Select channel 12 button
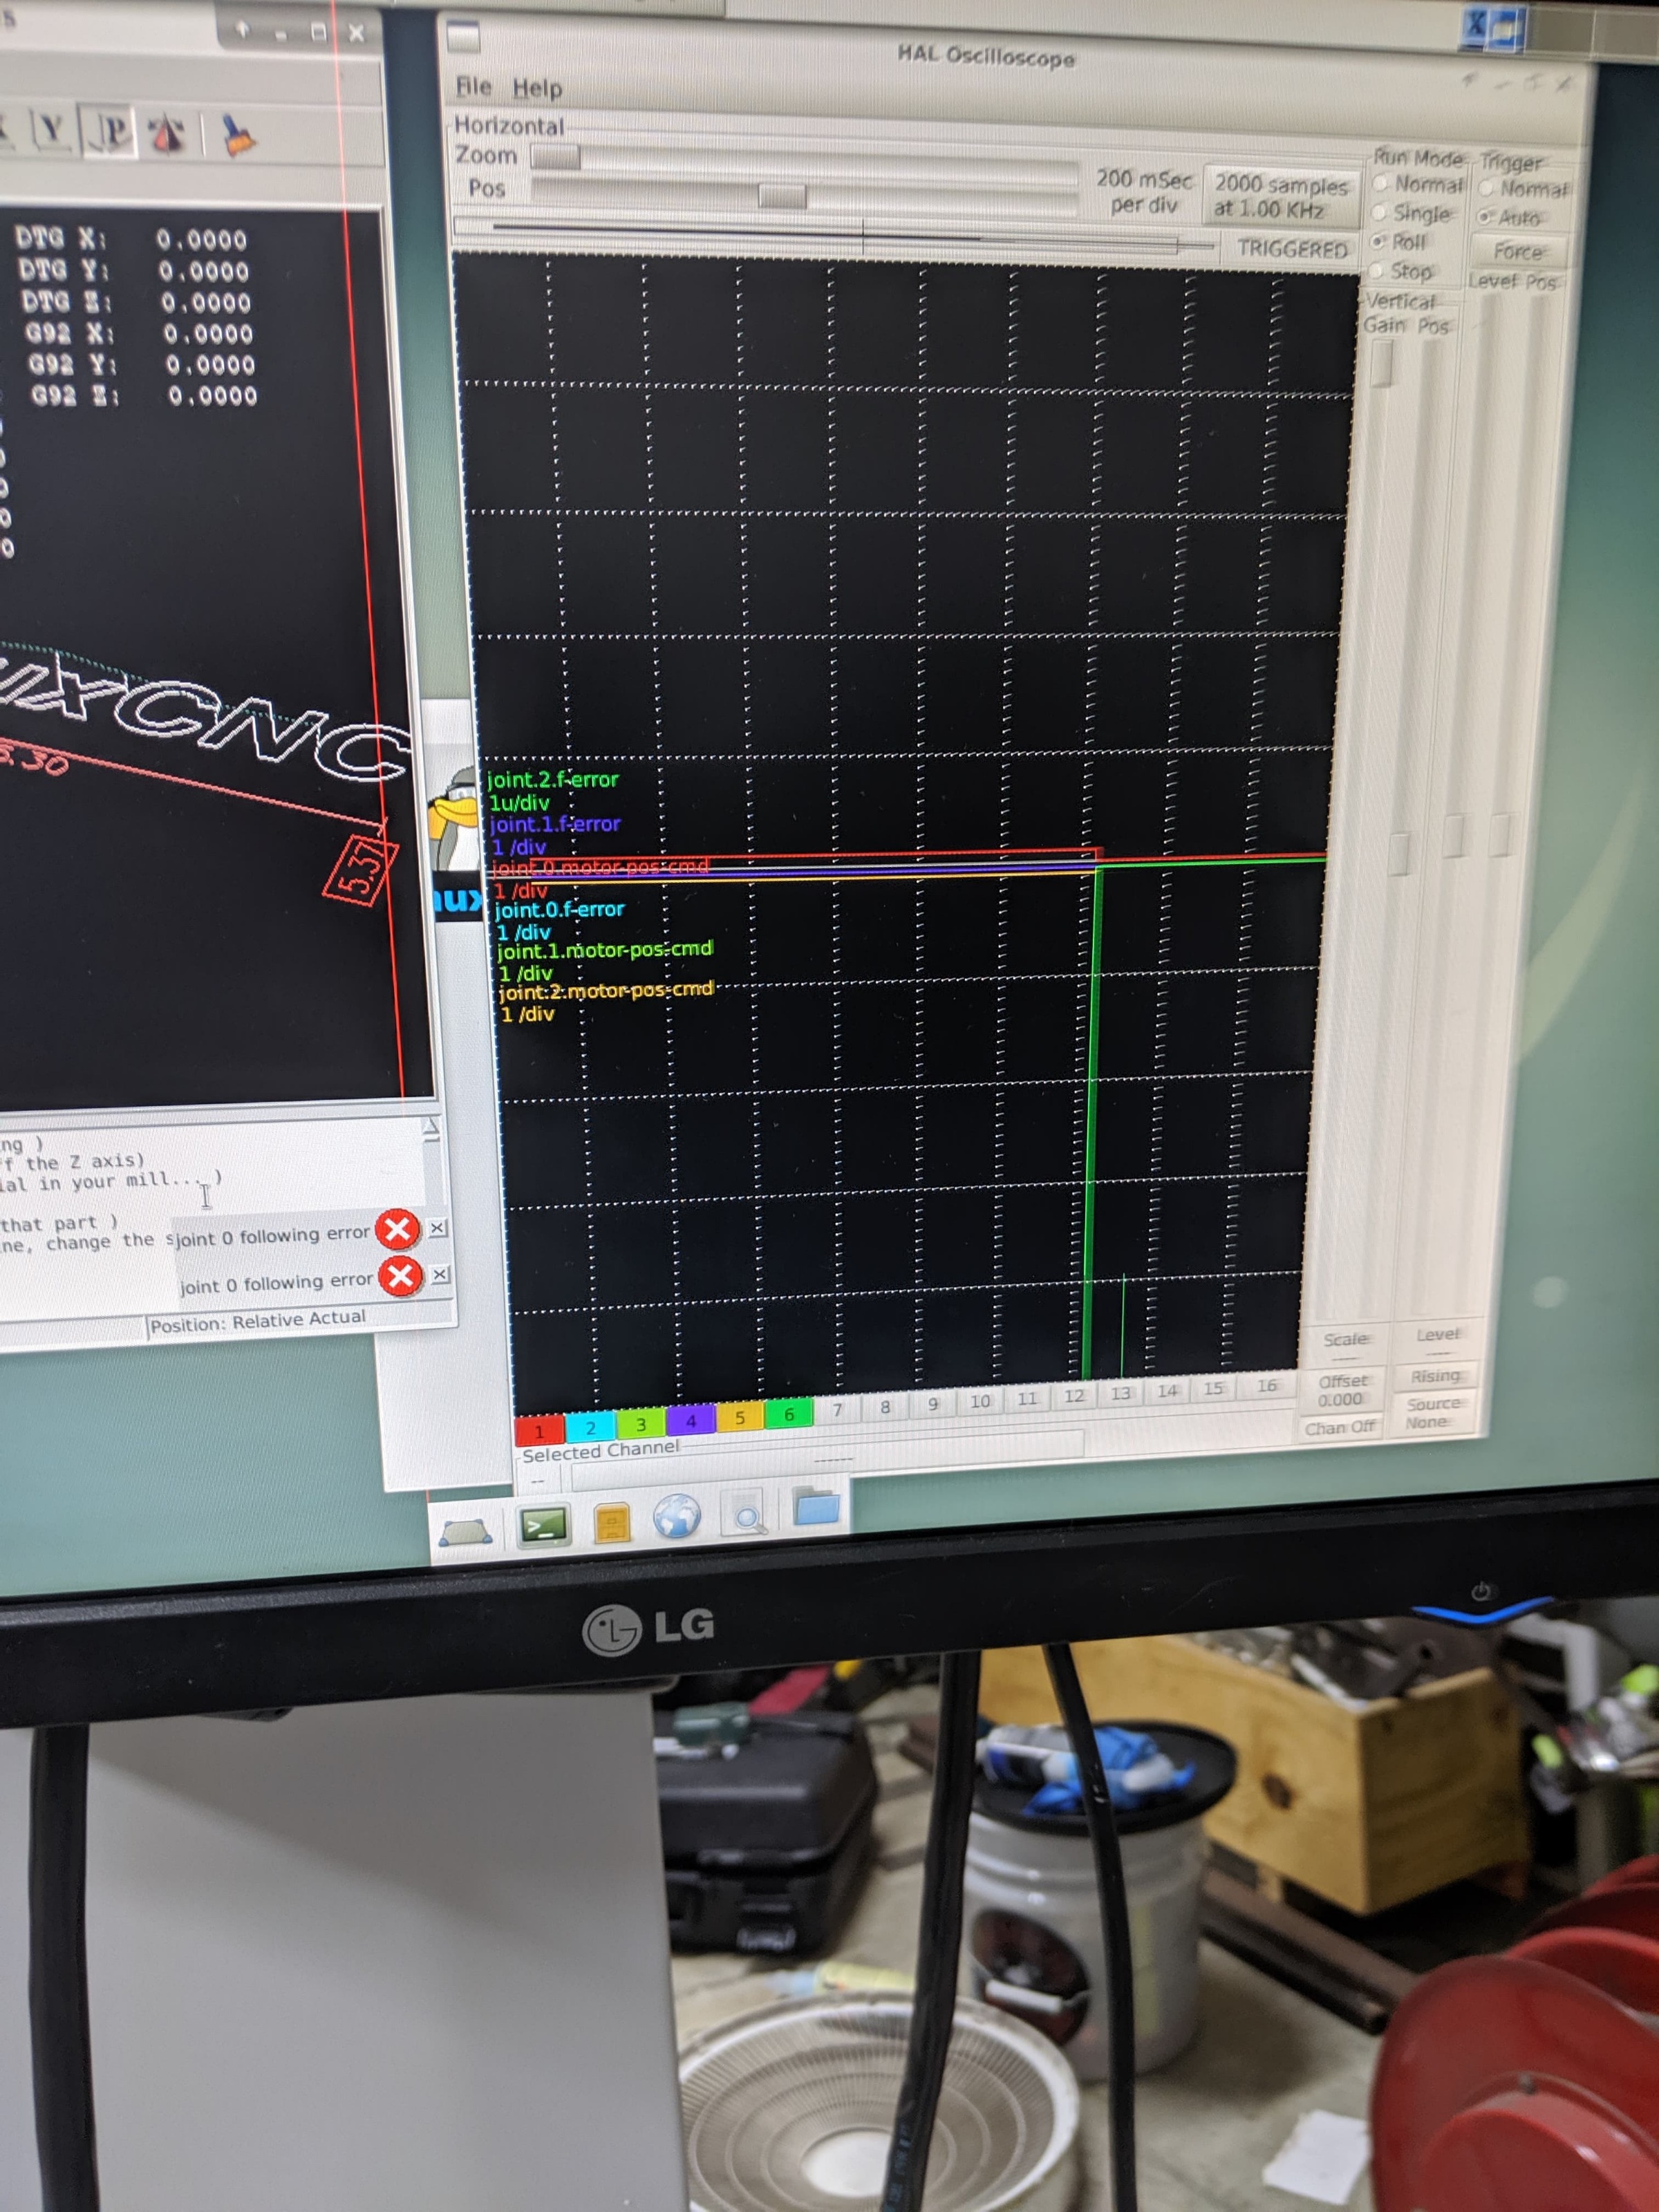Screen dimensions: 1659x2212 [1074, 1395]
